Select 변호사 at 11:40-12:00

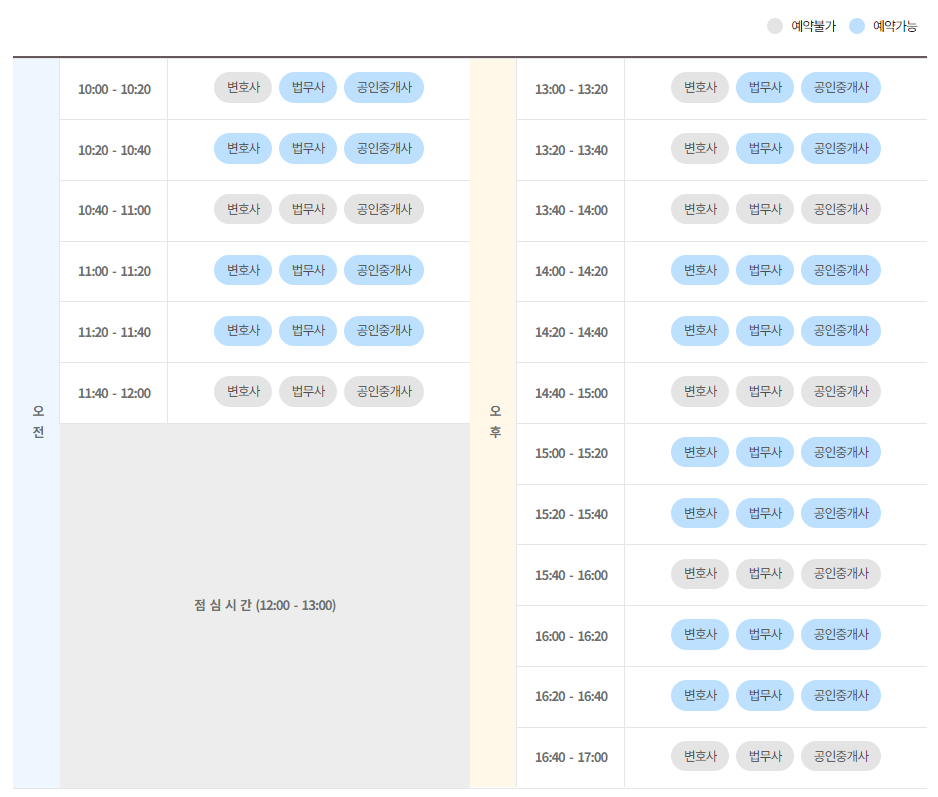[x=243, y=391]
